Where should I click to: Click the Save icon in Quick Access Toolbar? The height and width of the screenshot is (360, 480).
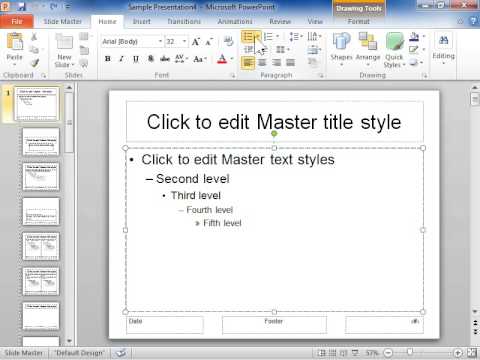[22, 6]
